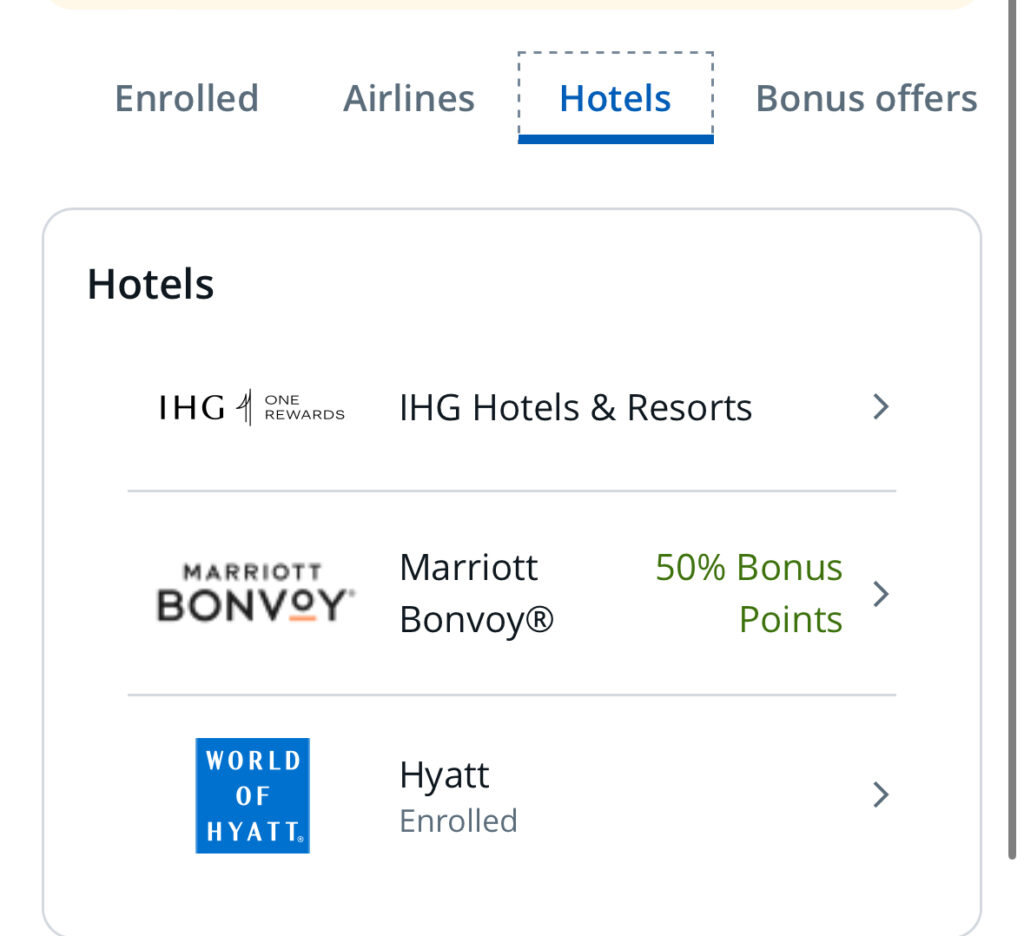Click the page vertical scrollbar
Image resolution: width=1024 pixels, height=936 pixels.
click(1012, 425)
